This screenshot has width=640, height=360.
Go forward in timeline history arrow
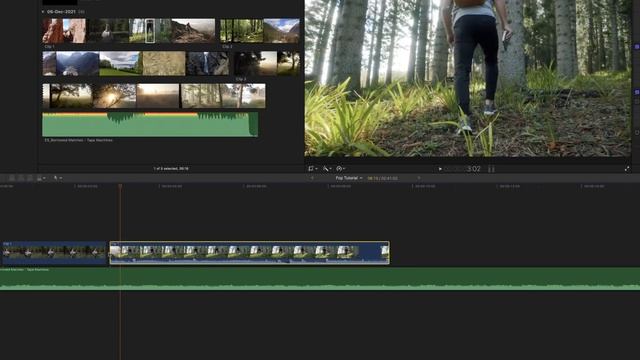(419, 178)
